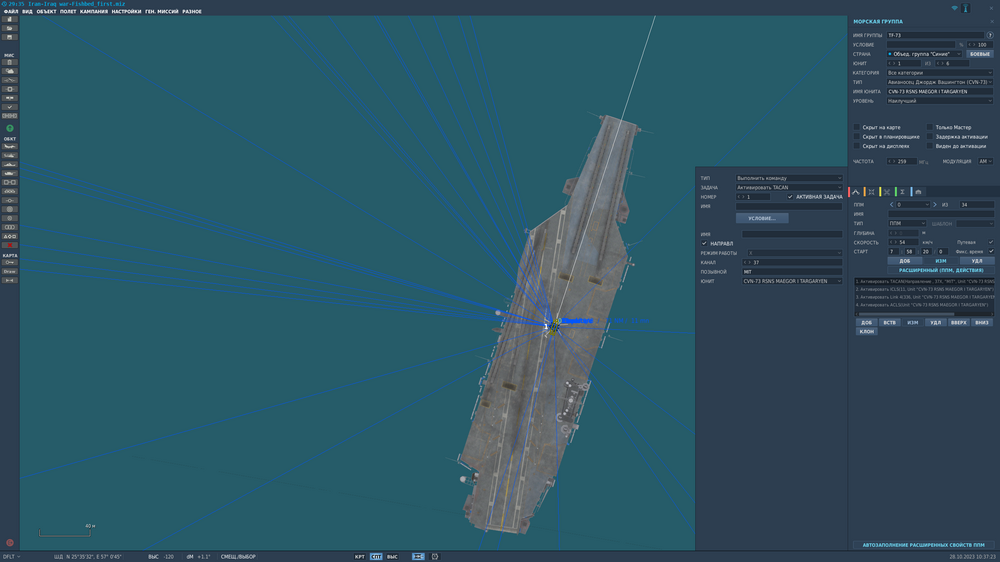Open the НАСТРОЙКИ menu
The image size is (1000, 562).
click(x=126, y=11)
